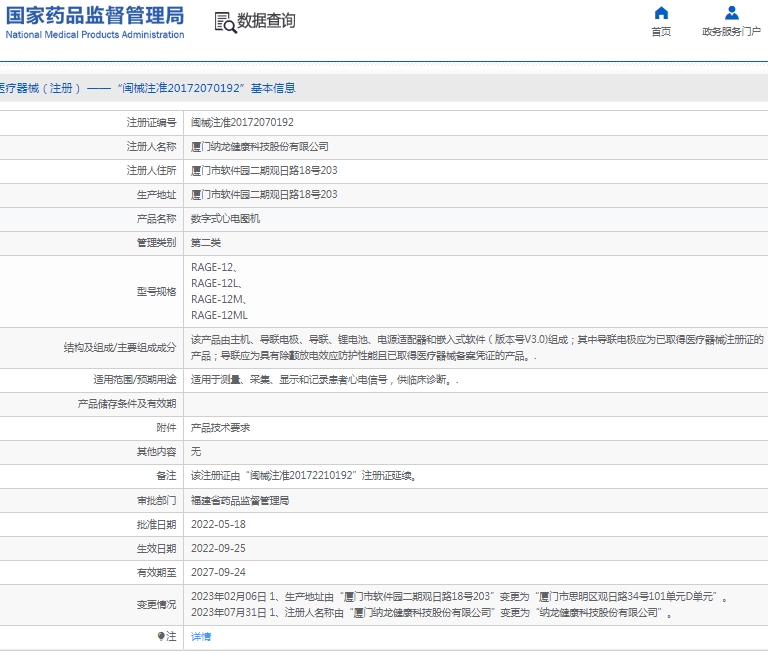Select model RAGE-12、 first line

pyautogui.click(x=214, y=267)
